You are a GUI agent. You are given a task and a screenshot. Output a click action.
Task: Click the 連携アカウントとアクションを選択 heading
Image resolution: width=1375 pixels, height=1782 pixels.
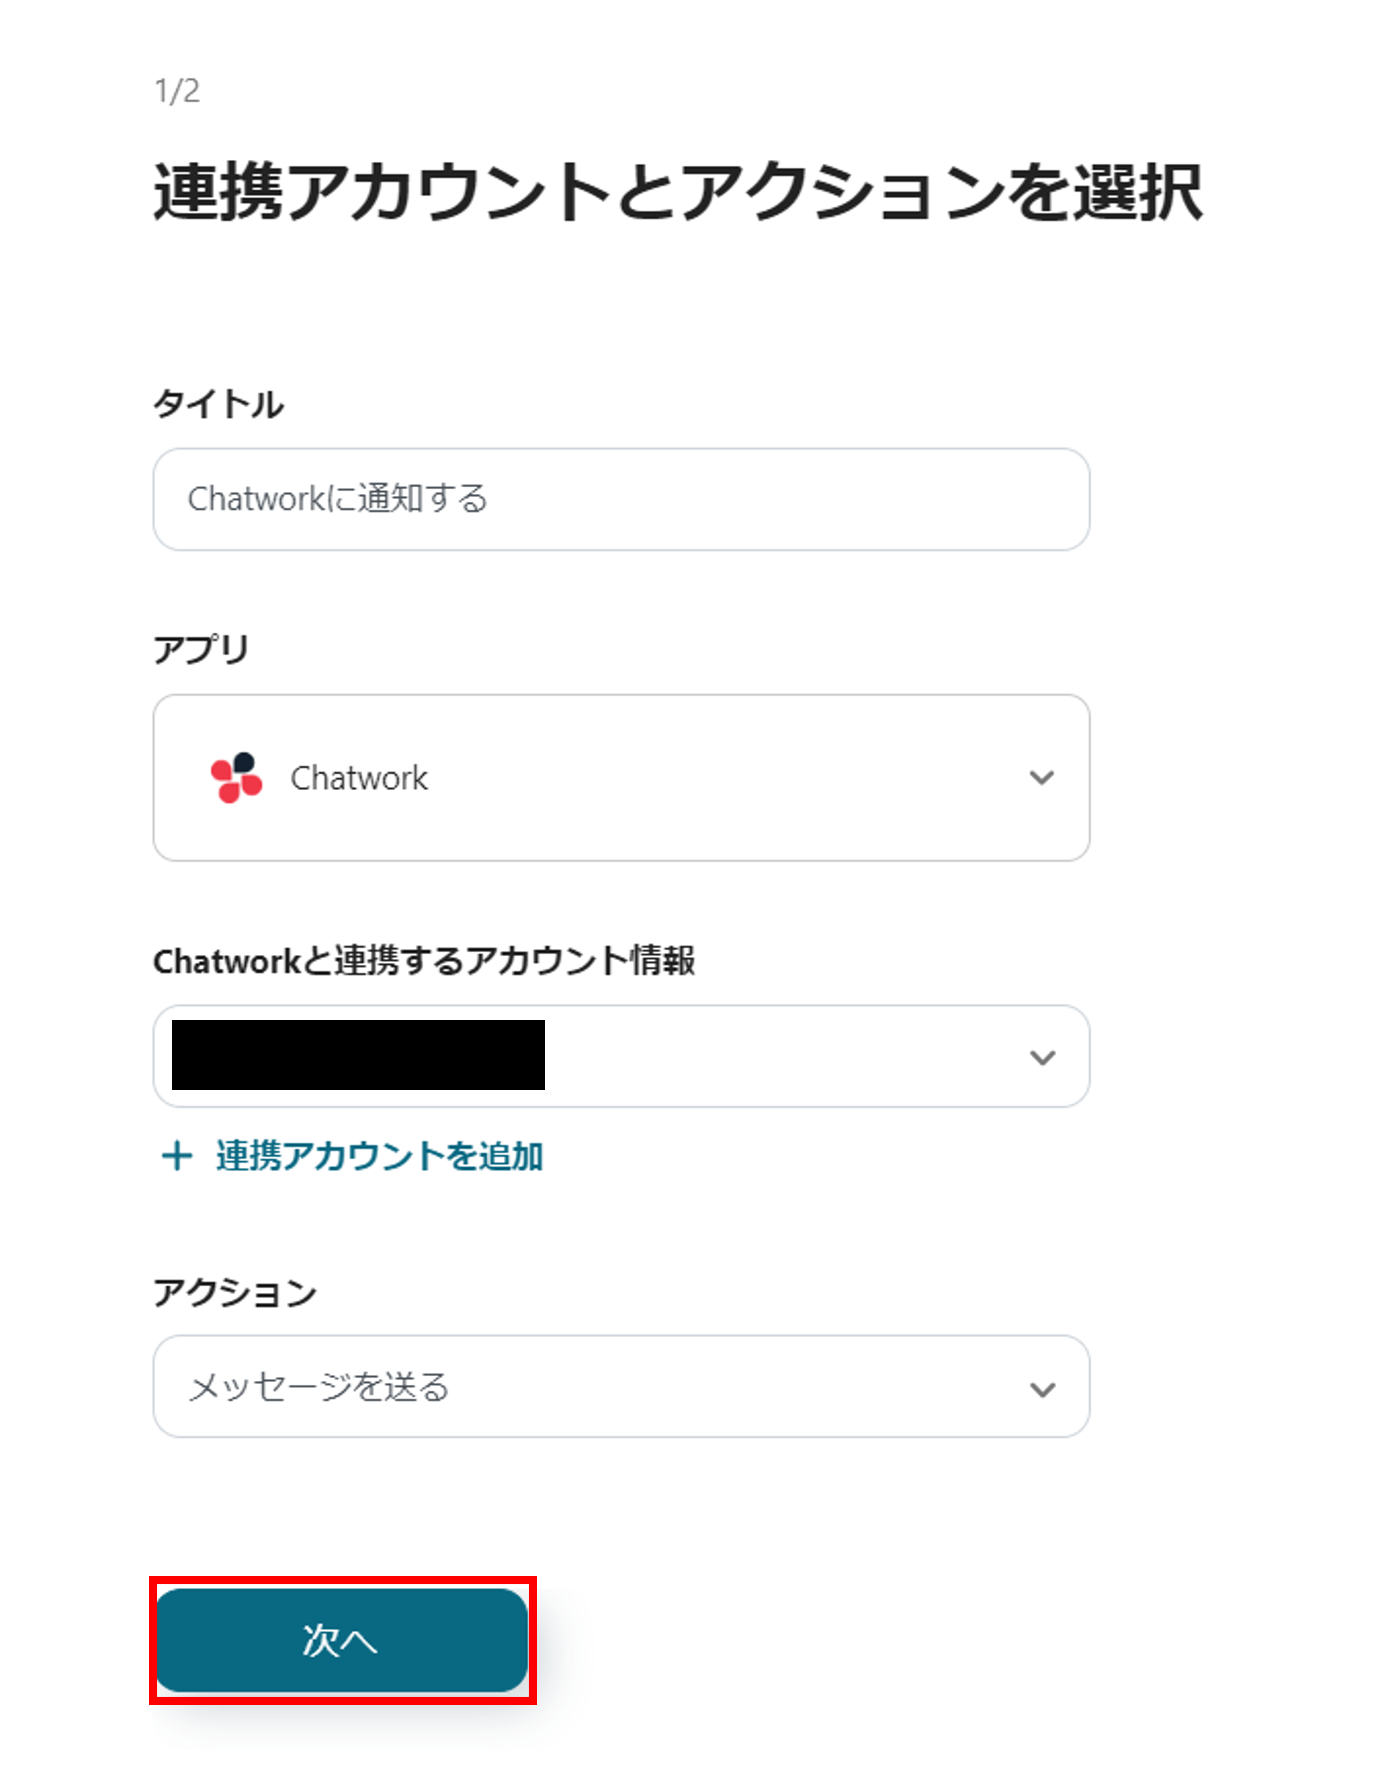(x=677, y=191)
